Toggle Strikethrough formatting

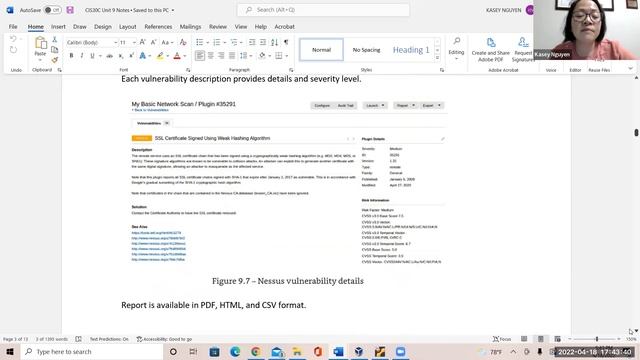coord(109,56)
